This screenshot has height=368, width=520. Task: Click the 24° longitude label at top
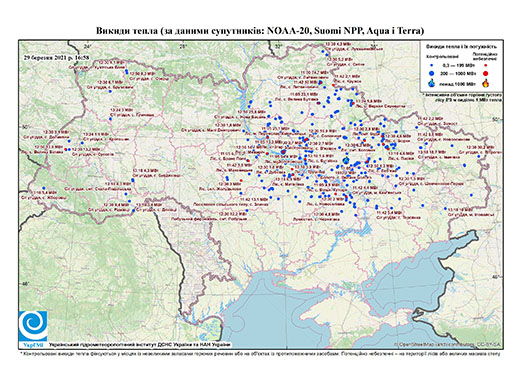point(87,47)
